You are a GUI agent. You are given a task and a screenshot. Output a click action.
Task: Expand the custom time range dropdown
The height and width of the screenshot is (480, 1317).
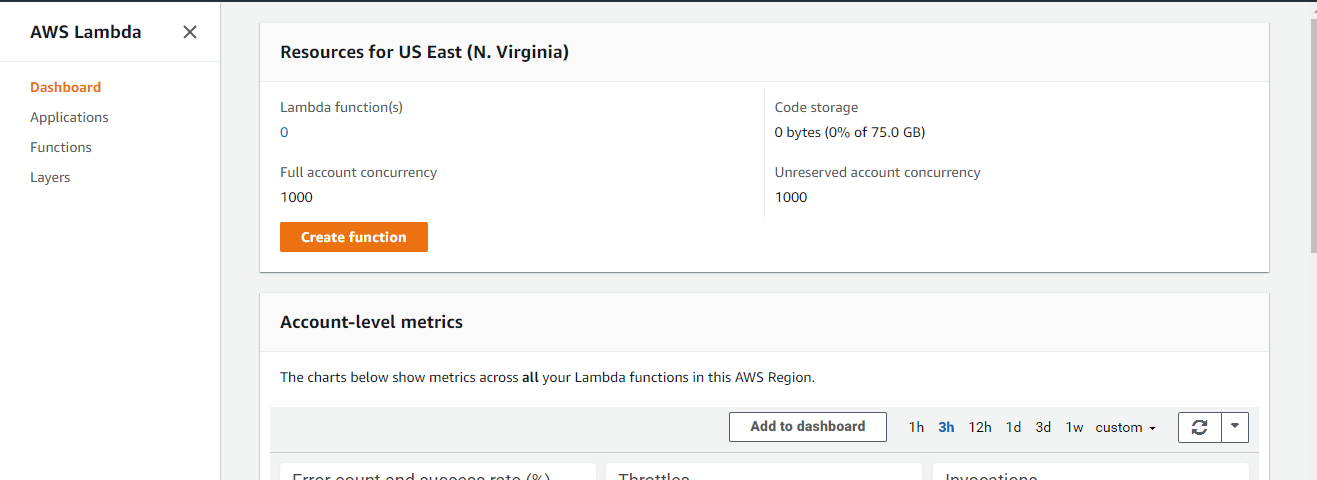pyautogui.click(x=1125, y=427)
